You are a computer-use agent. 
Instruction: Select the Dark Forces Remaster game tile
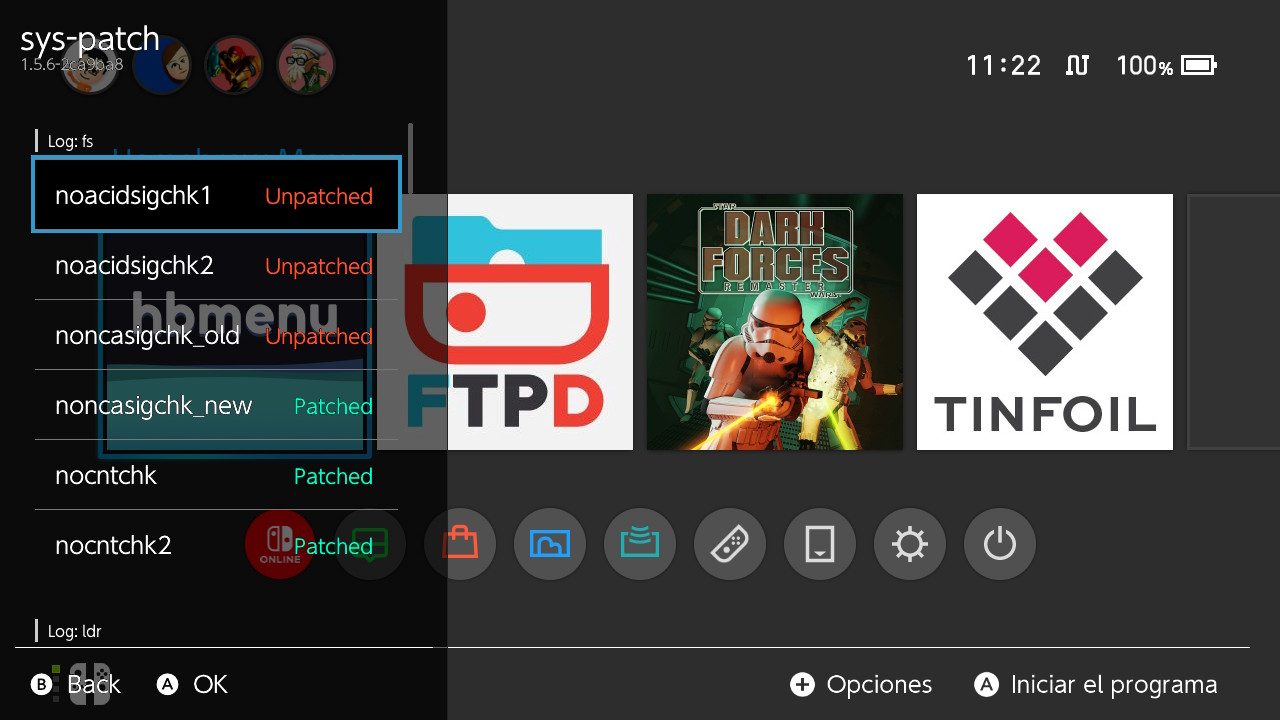(x=775, y=322)
